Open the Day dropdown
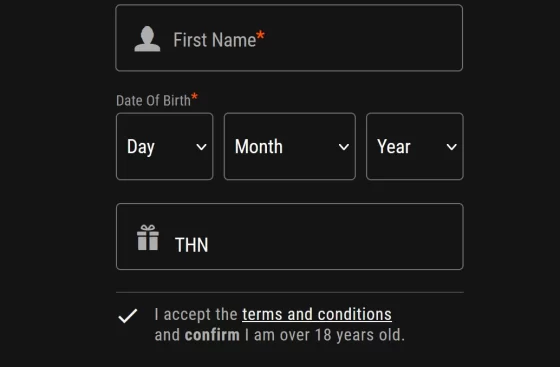 click(x=165, y=146)
